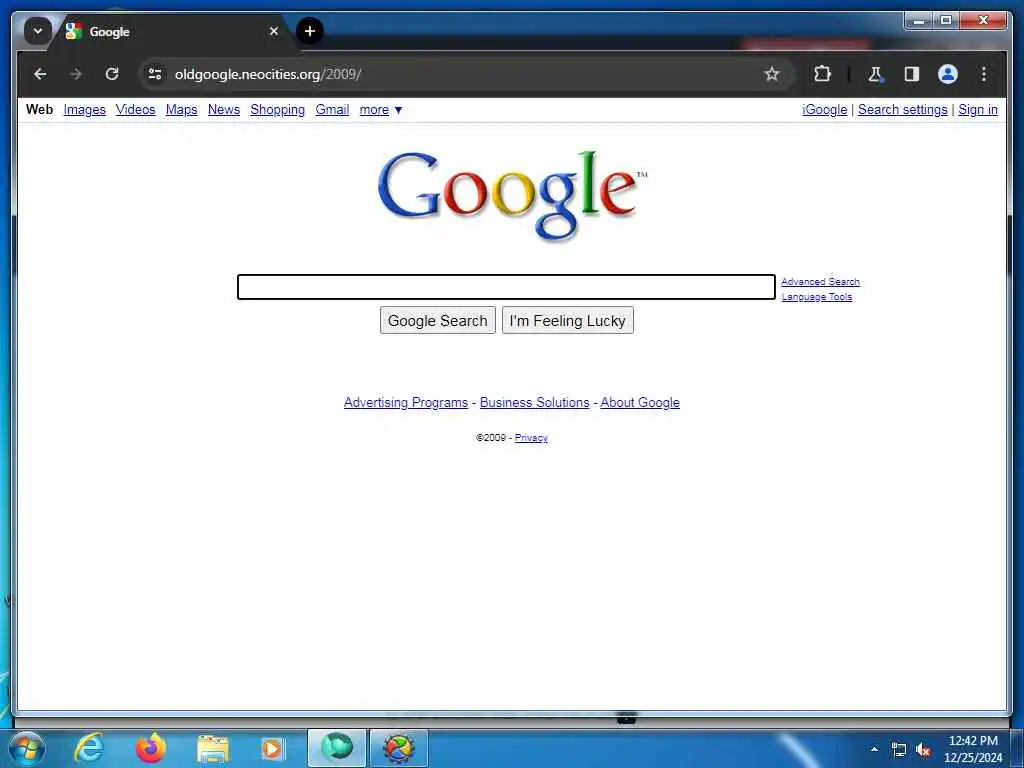Open the Videos link
Viewport: 1024px width, 768px height.
tap(135, 110)
